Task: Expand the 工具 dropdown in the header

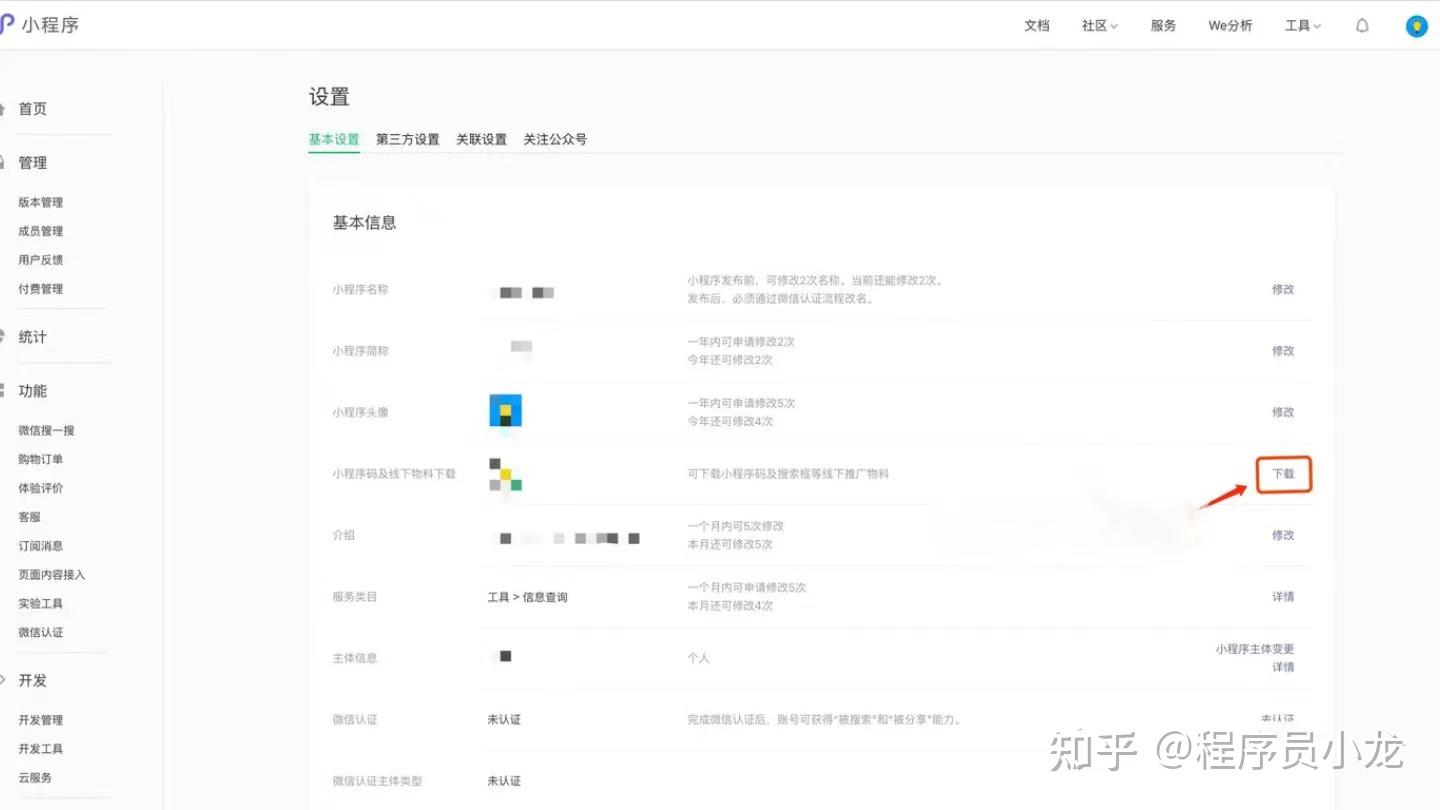Action: [1303, 26]
